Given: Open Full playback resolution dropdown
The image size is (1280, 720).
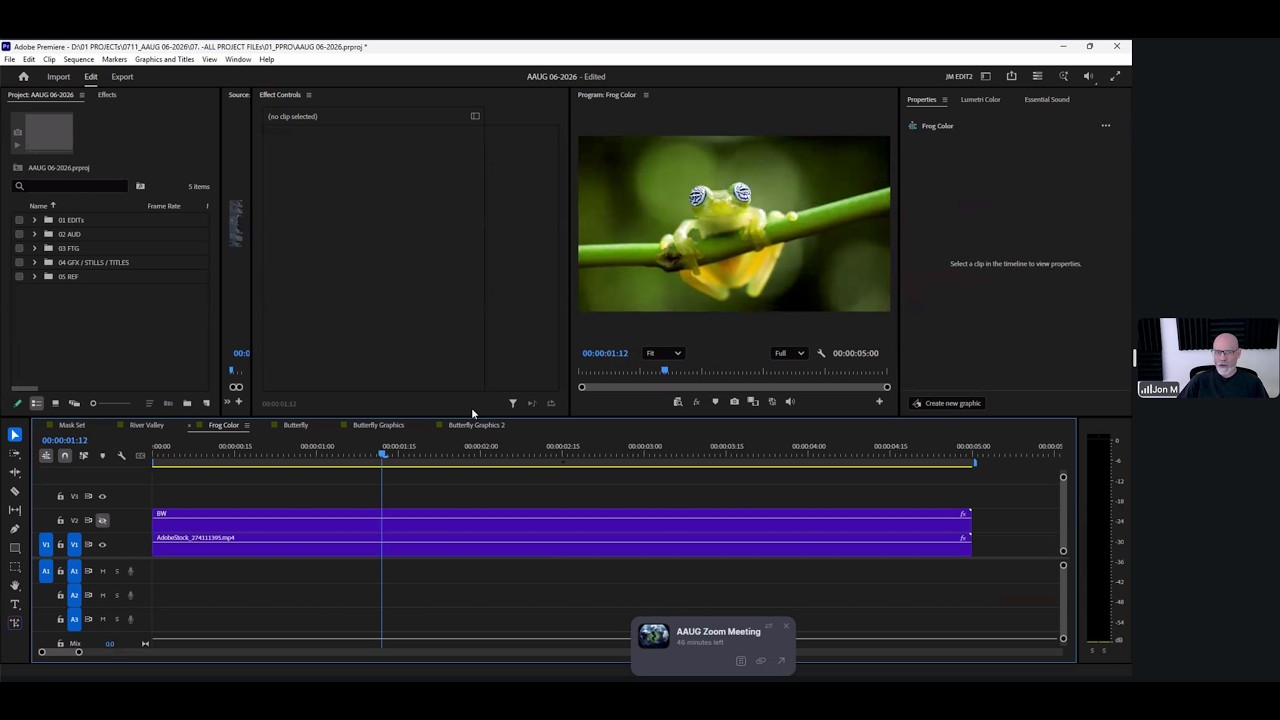Looking at the screenshot, I should click(x=788, y=353).
